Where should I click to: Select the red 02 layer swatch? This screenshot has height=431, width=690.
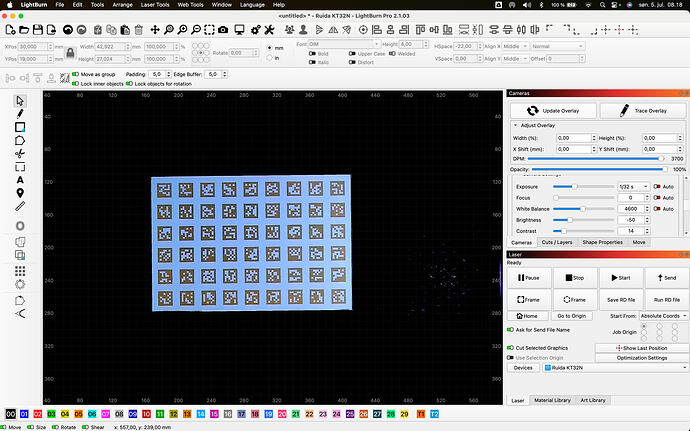pos(38,414)
